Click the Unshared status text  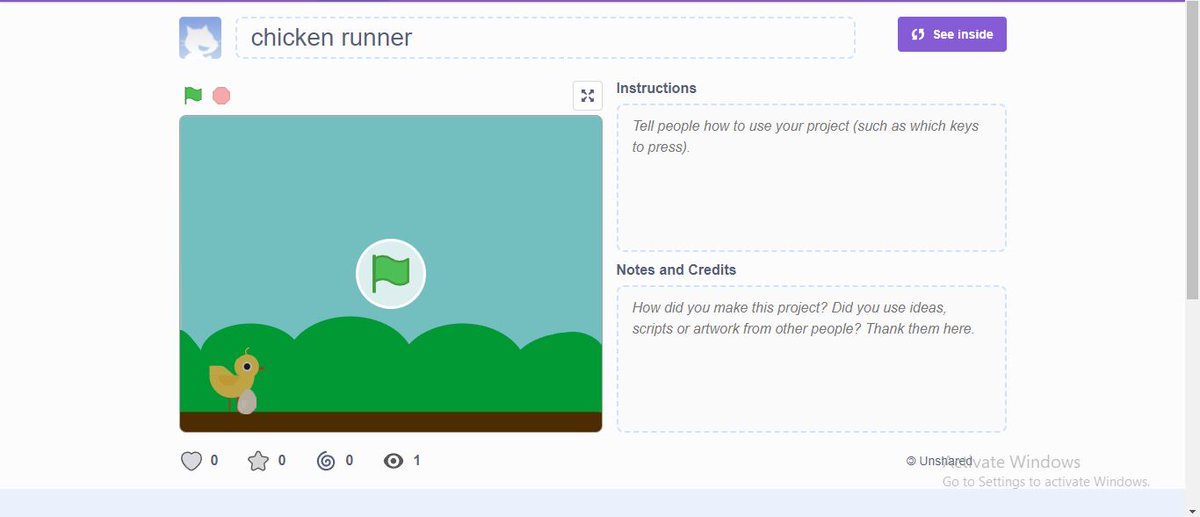[x=945, y=461]
